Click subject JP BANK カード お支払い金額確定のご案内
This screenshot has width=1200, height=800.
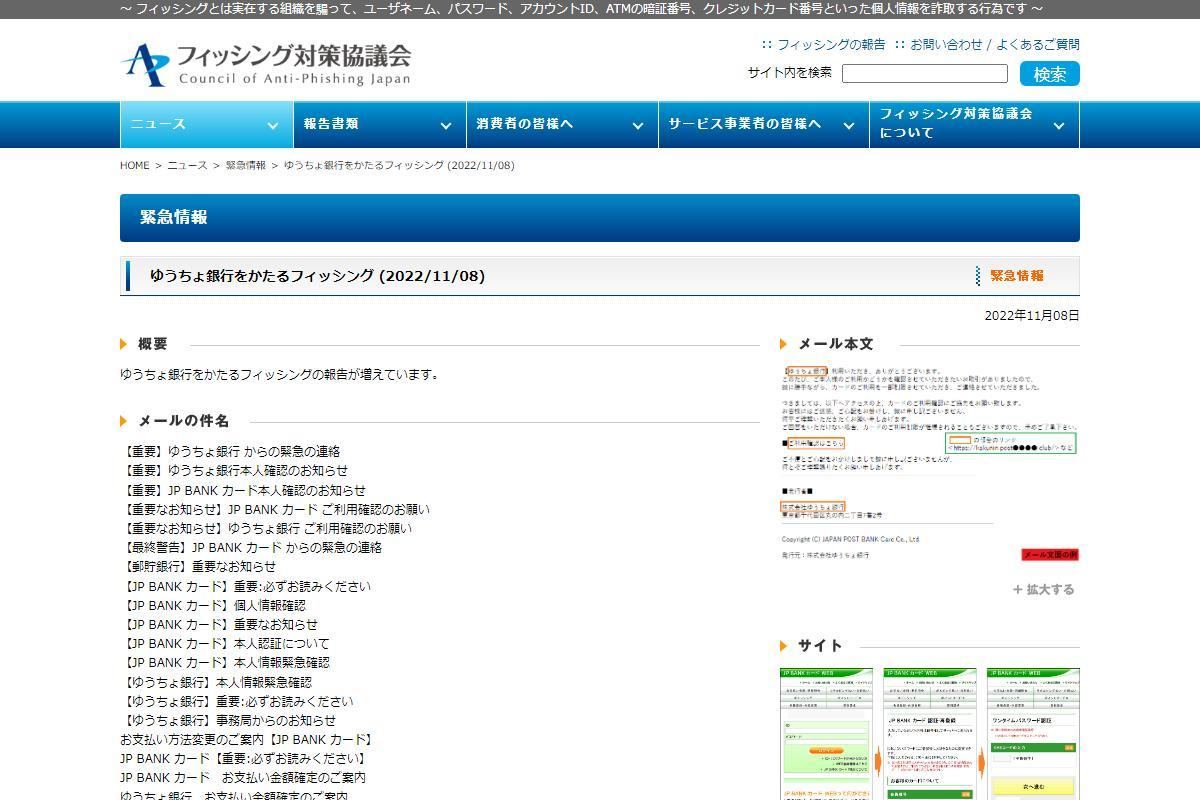click(x=243, y=778)
